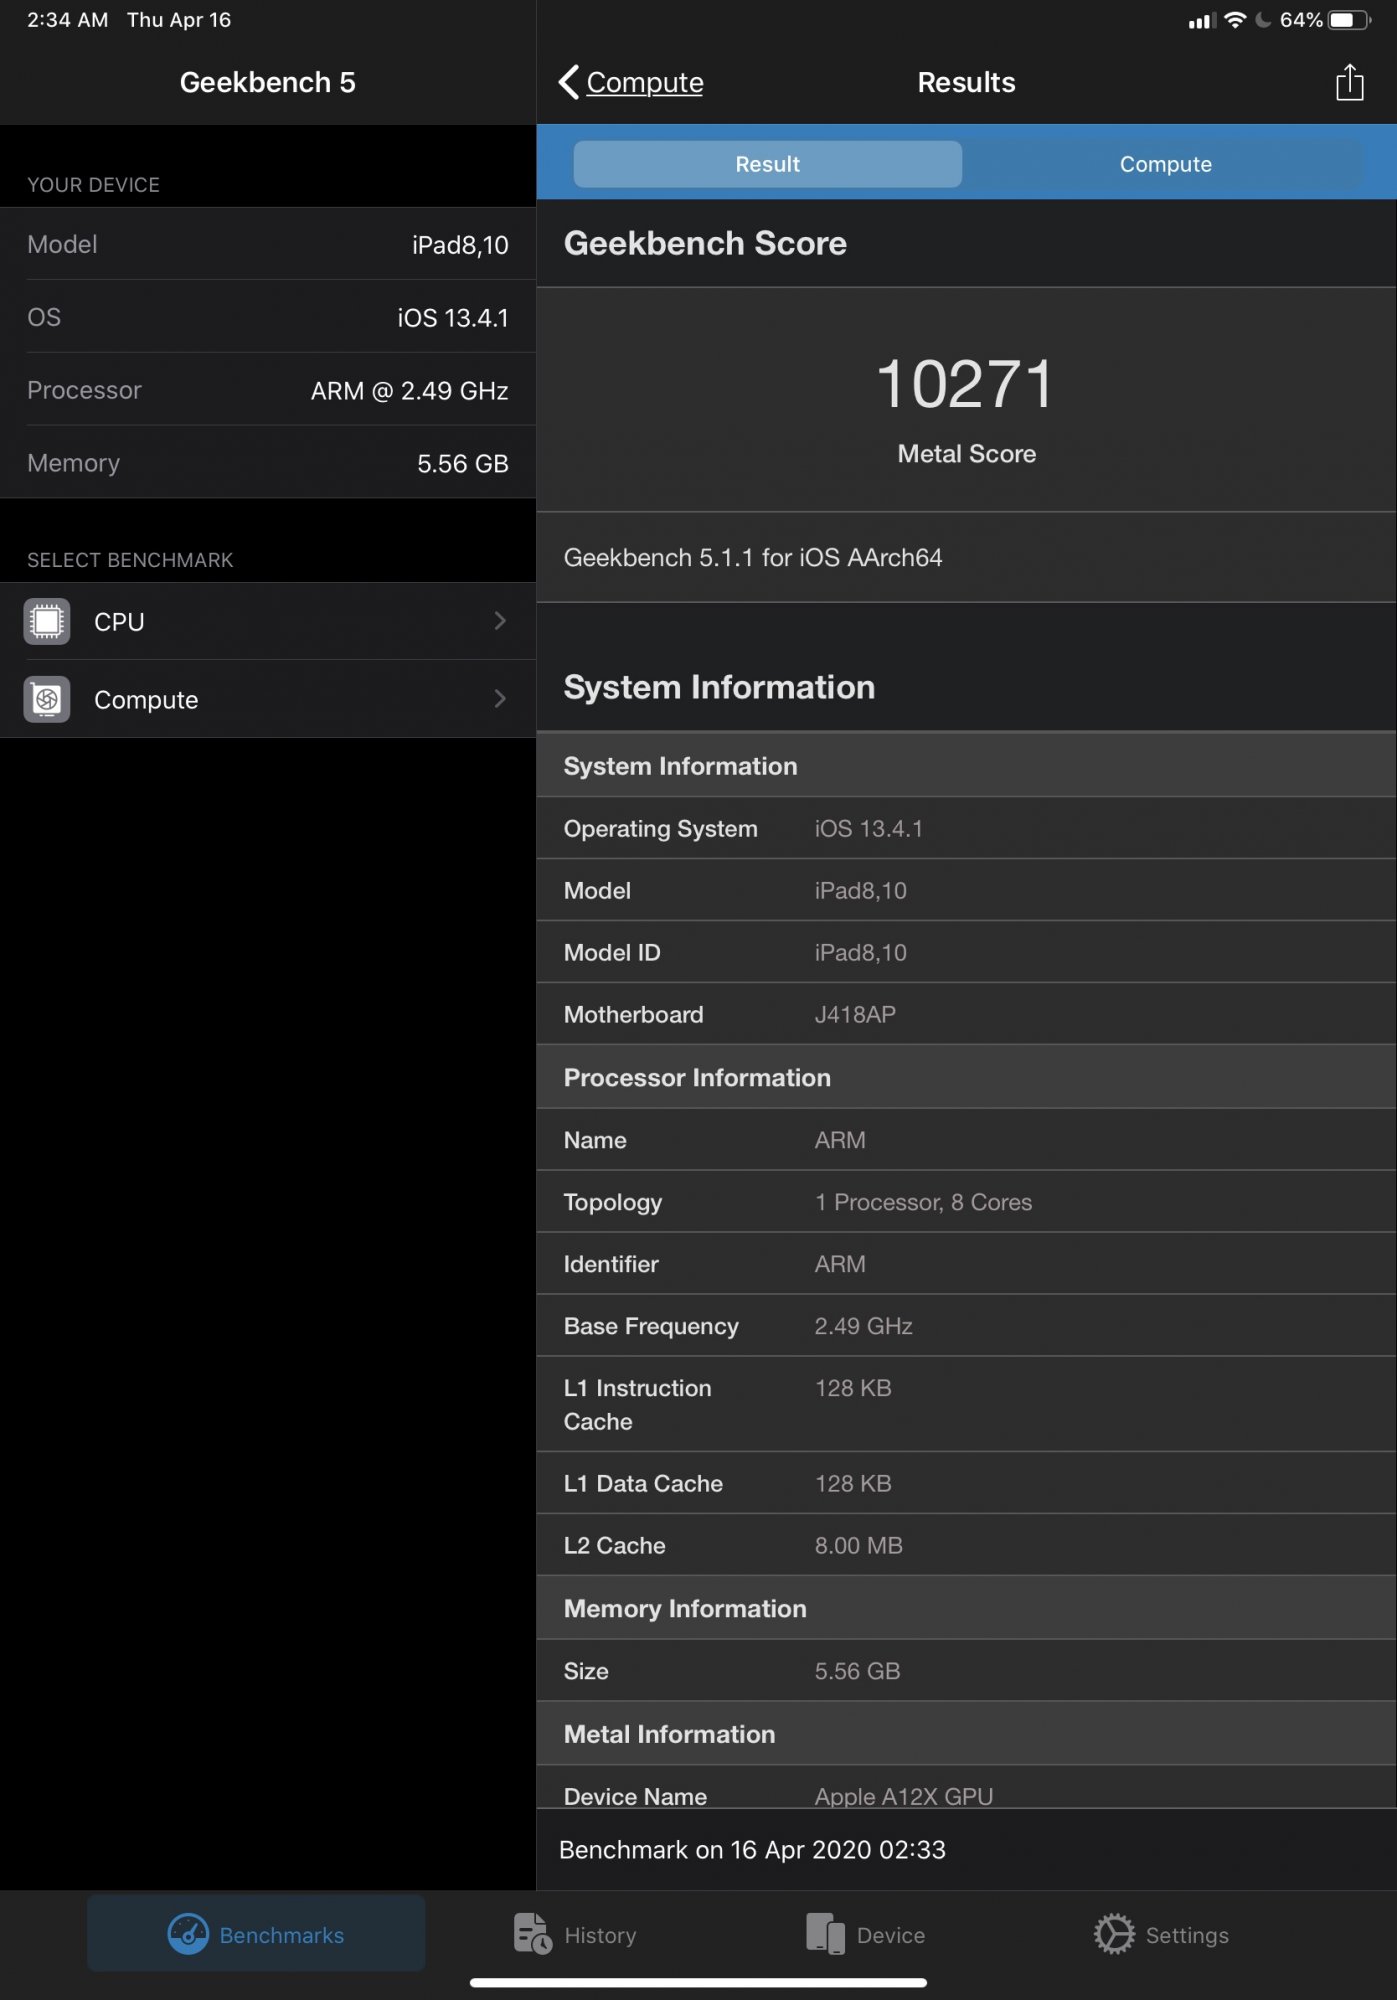
Task: Open the Device tab label
Action: [891, 1935]
